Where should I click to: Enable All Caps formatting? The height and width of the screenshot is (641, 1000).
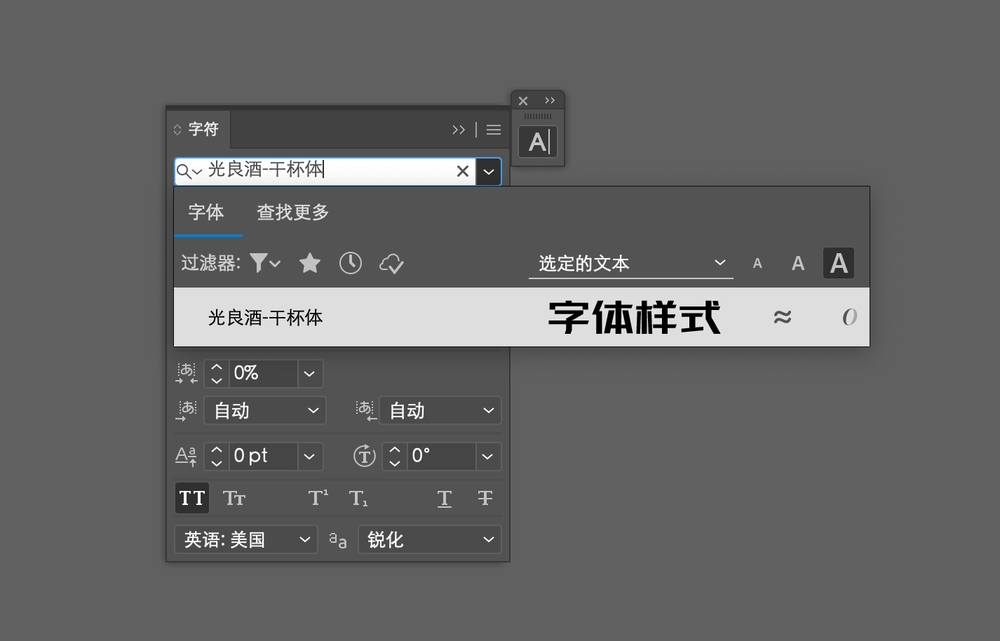tap(191, 497)
